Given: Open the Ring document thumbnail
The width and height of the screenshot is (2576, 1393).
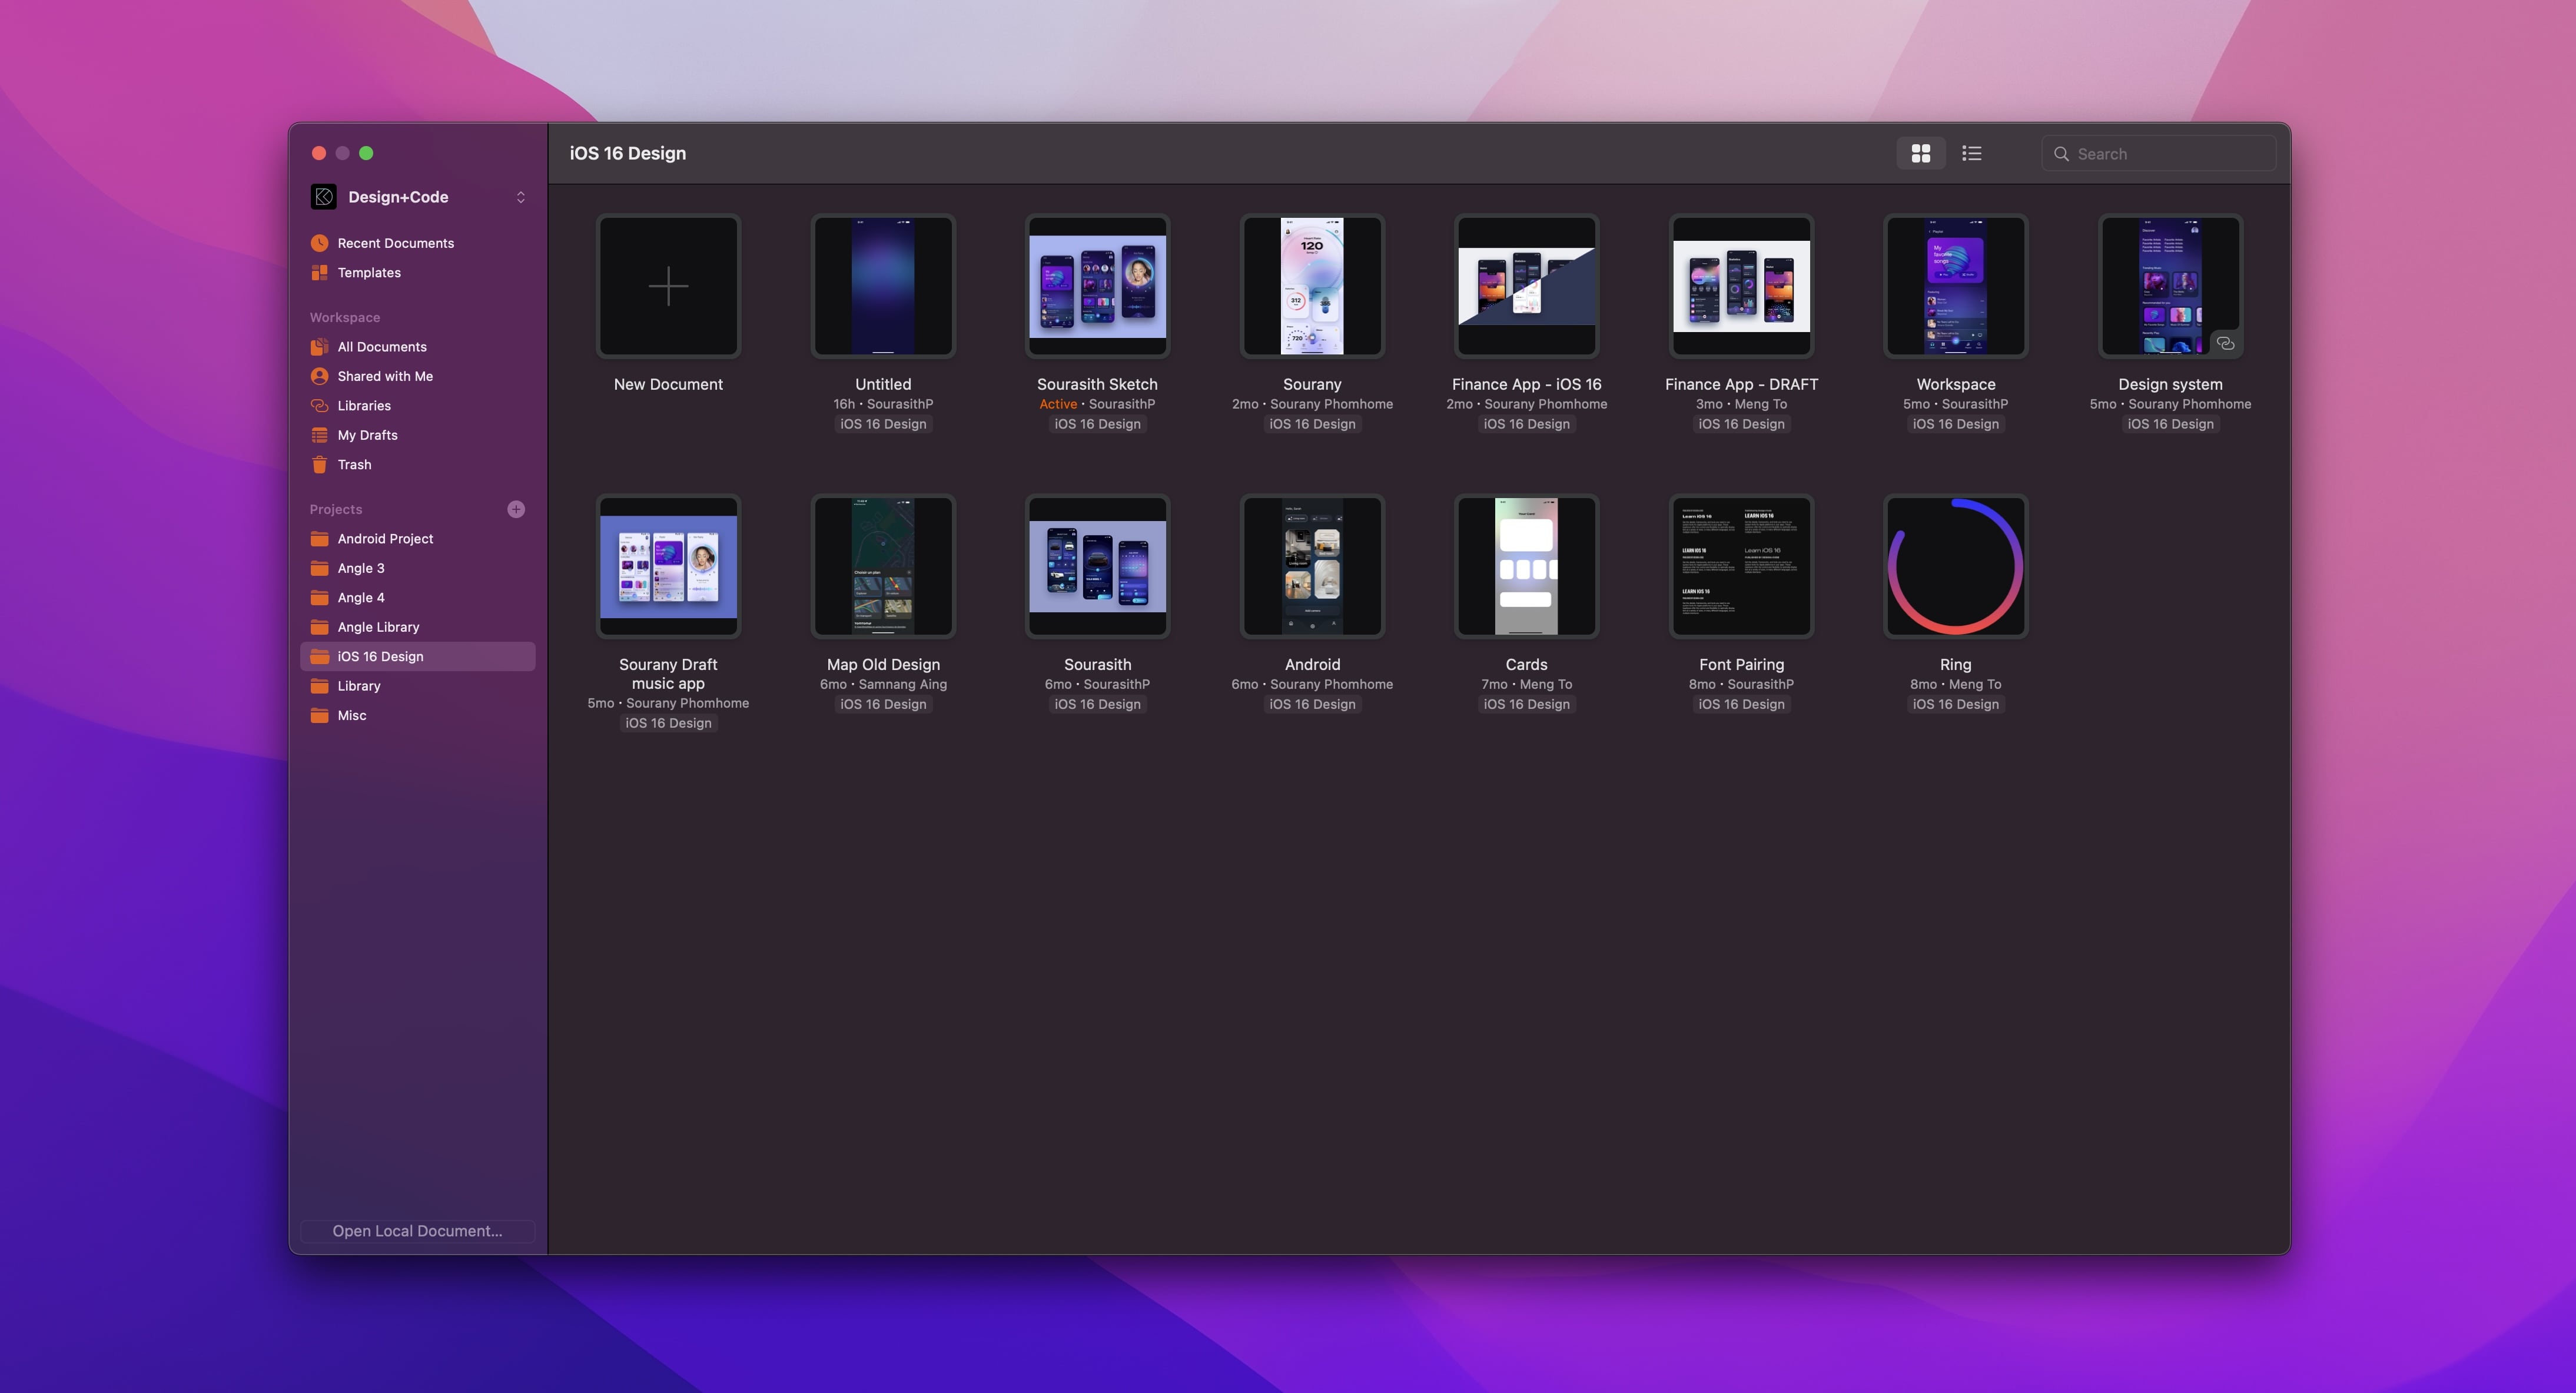Looking at the screenshot, I should coord(1955,566).
